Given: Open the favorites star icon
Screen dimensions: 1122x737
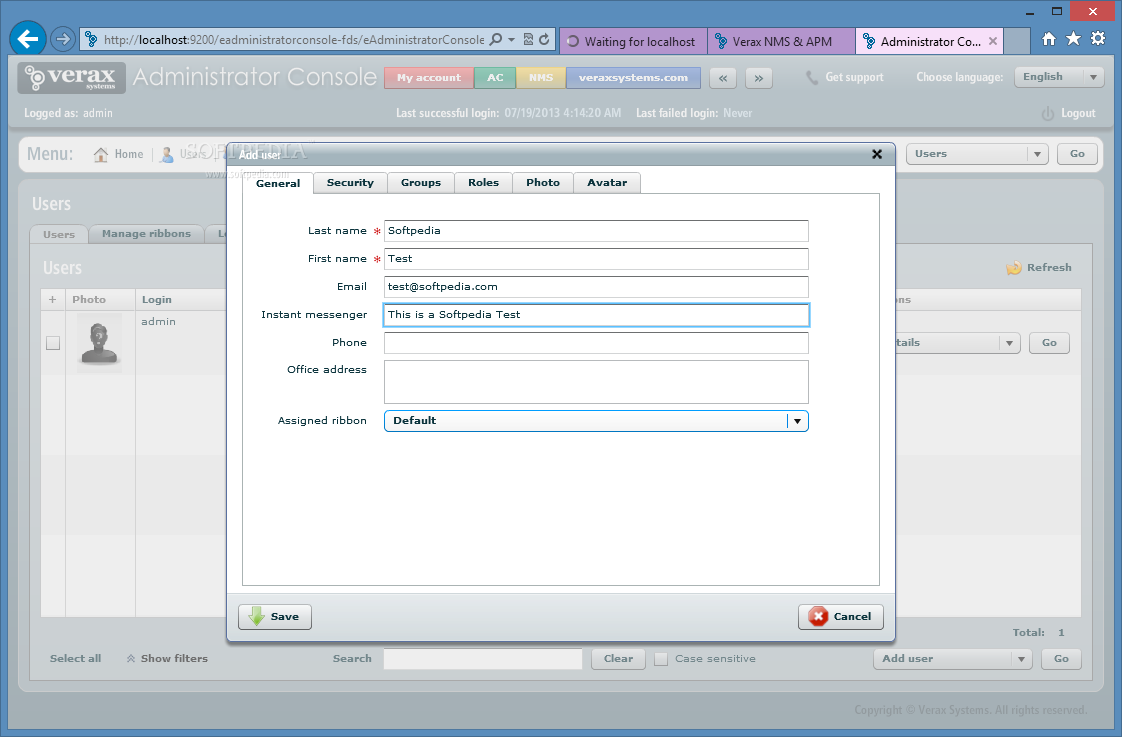Looking at the screenshot, I should coord(1073,39).
